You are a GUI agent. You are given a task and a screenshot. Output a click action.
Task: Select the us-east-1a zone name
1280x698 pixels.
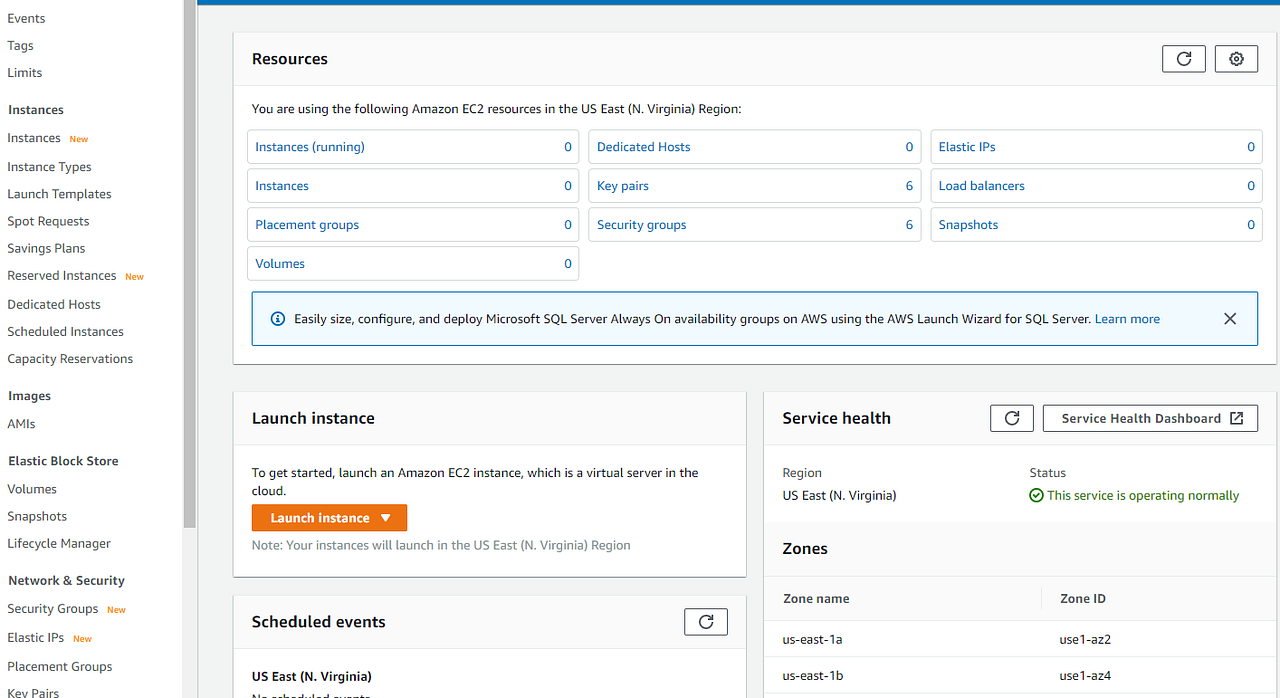click(x=812, y=638)
